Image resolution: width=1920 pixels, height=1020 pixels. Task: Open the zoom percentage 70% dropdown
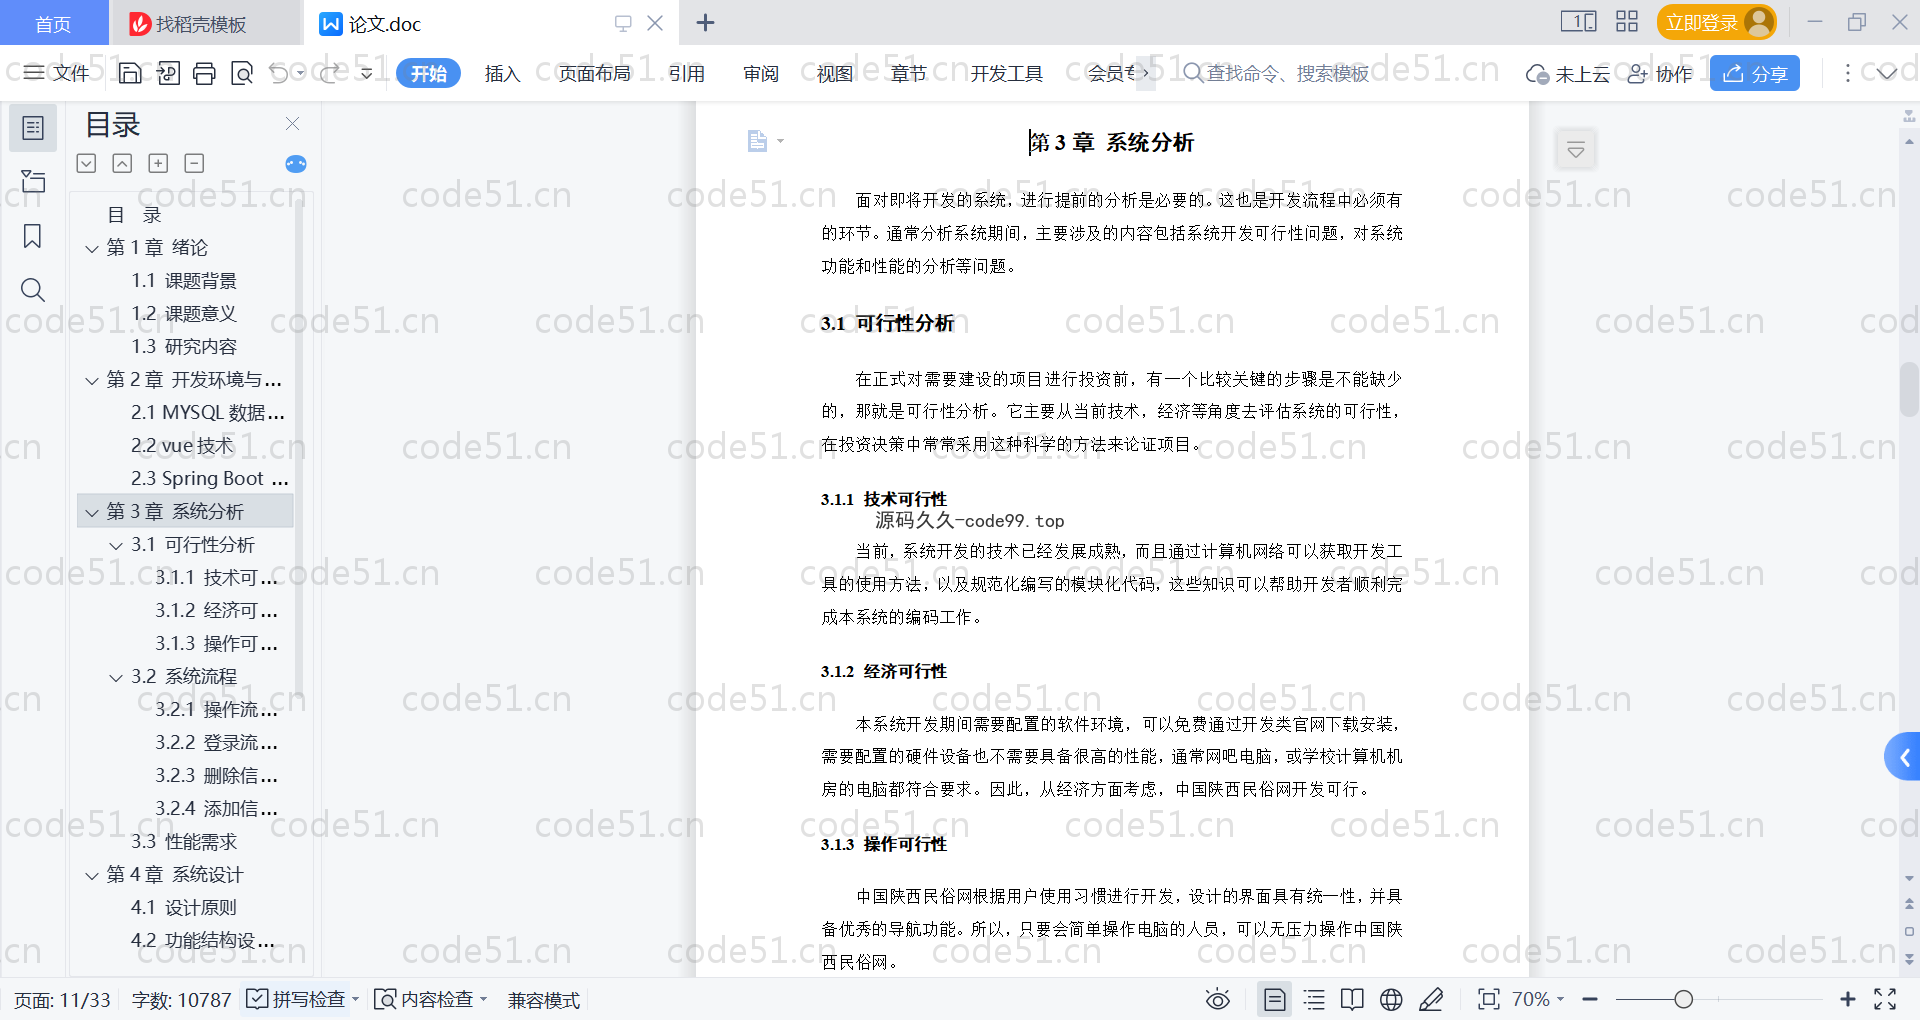(x=1537, y=999)
